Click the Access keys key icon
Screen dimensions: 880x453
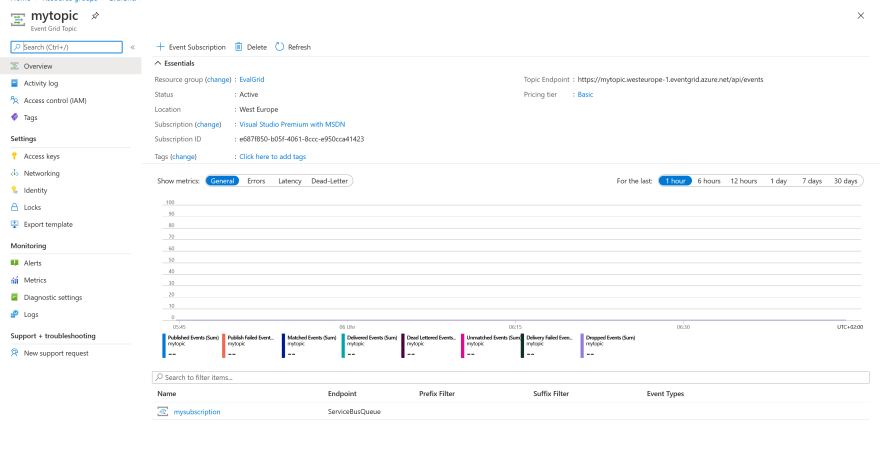coord(15,156)
